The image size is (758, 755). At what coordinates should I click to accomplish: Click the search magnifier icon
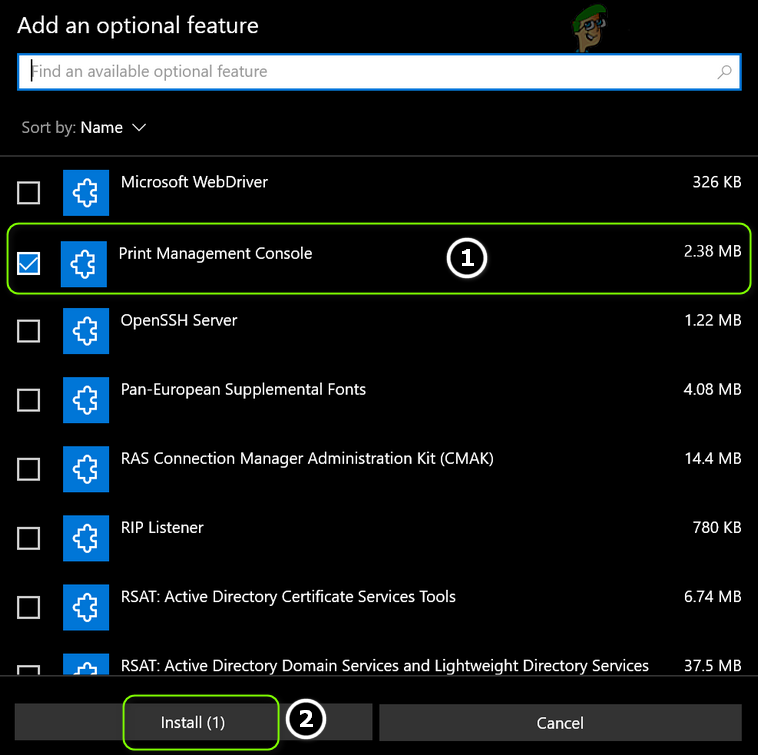tap(725, 72)
